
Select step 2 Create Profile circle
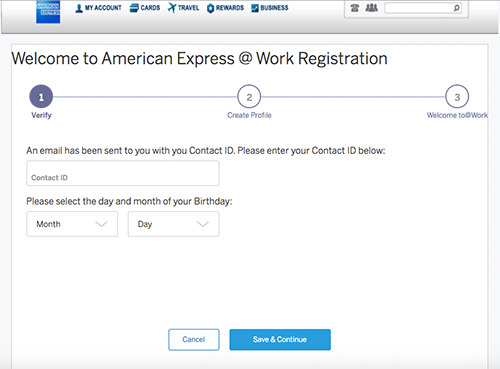[x=249, y=97]
